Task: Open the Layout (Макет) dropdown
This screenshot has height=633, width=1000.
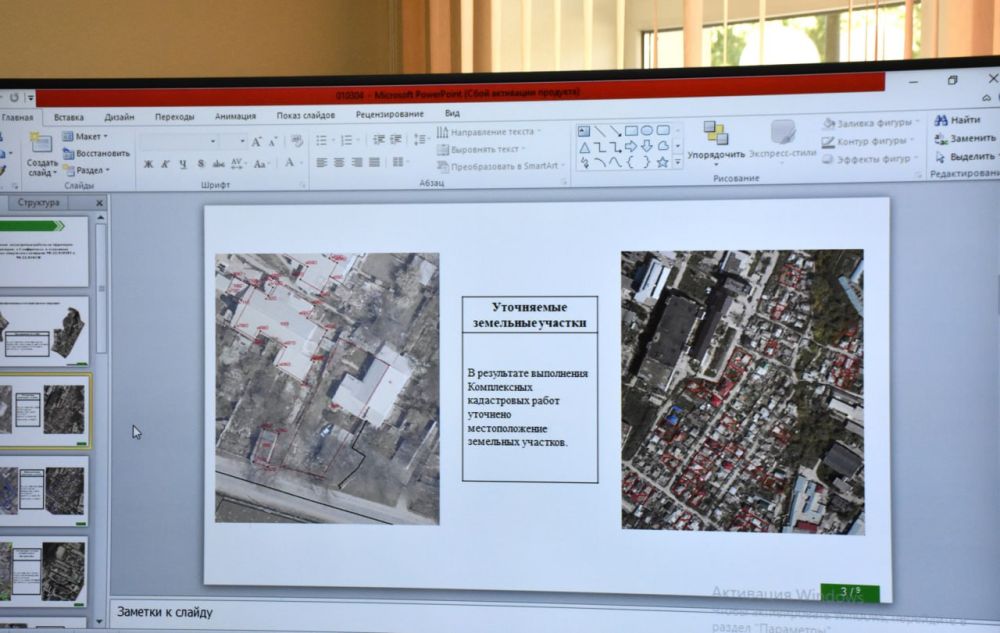Action: 85,136
